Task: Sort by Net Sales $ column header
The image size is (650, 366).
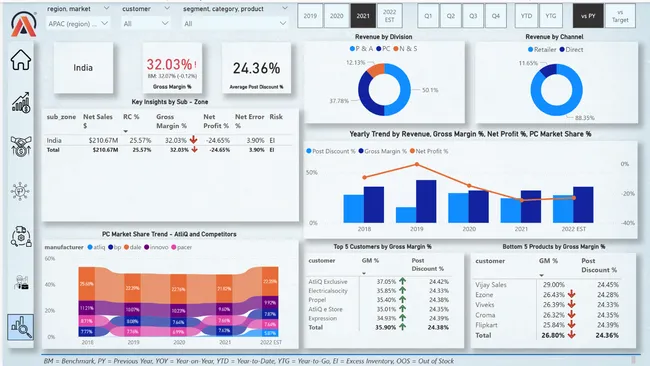Action: (x=98, y=121)
